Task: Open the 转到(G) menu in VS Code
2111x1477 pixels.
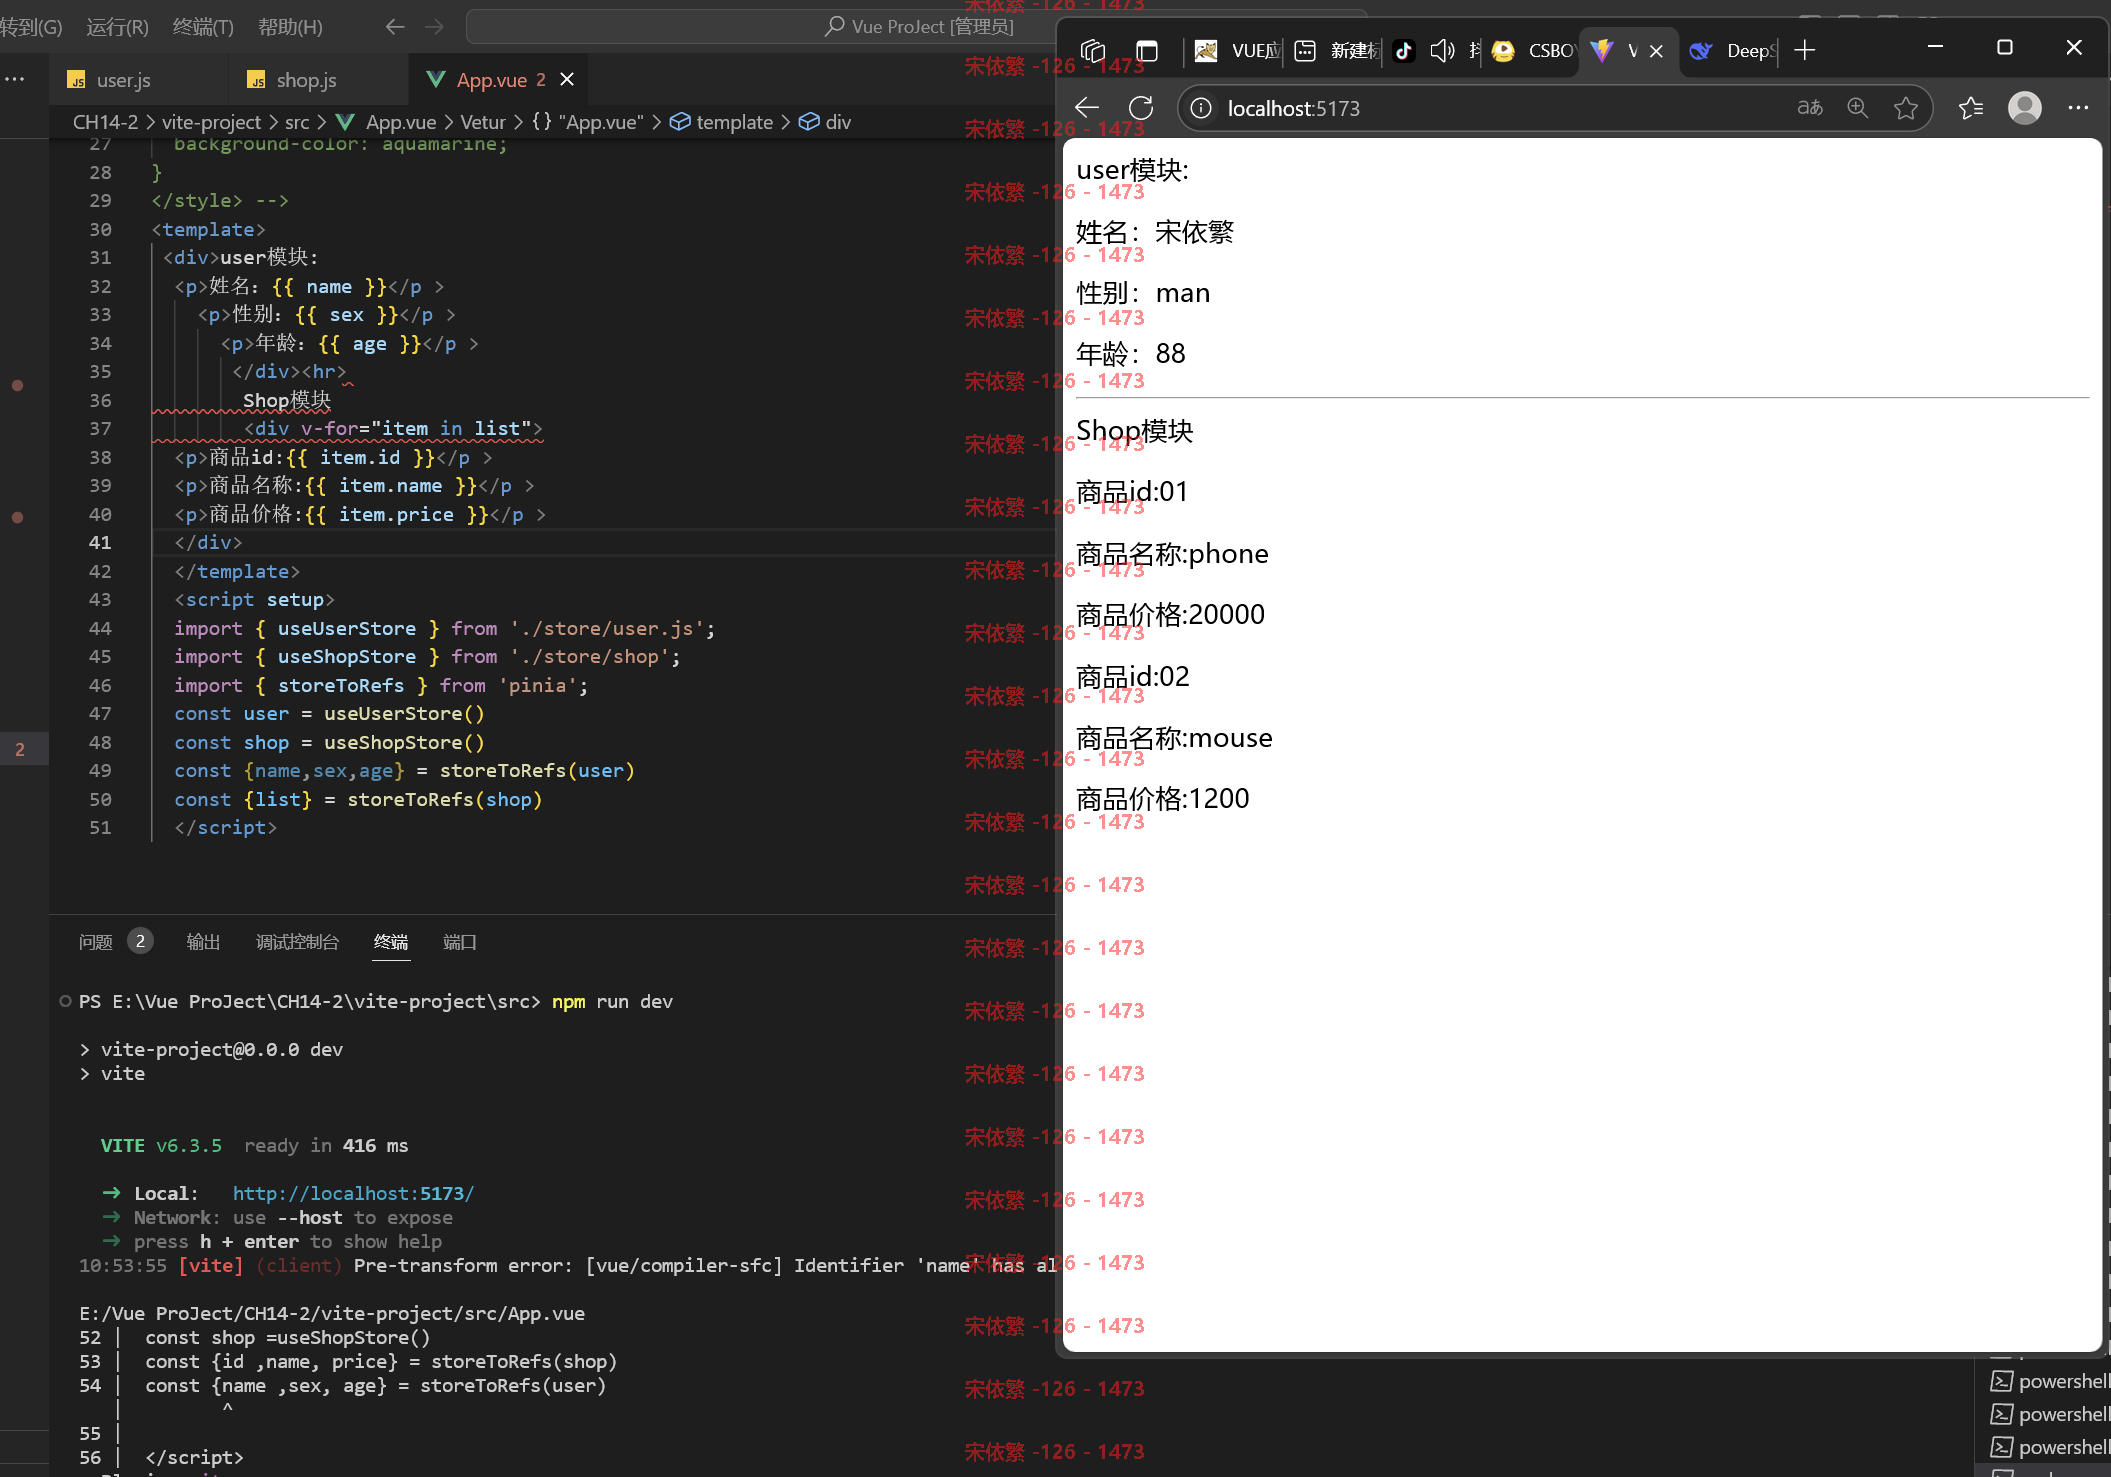Action: [x=31, y=27]
